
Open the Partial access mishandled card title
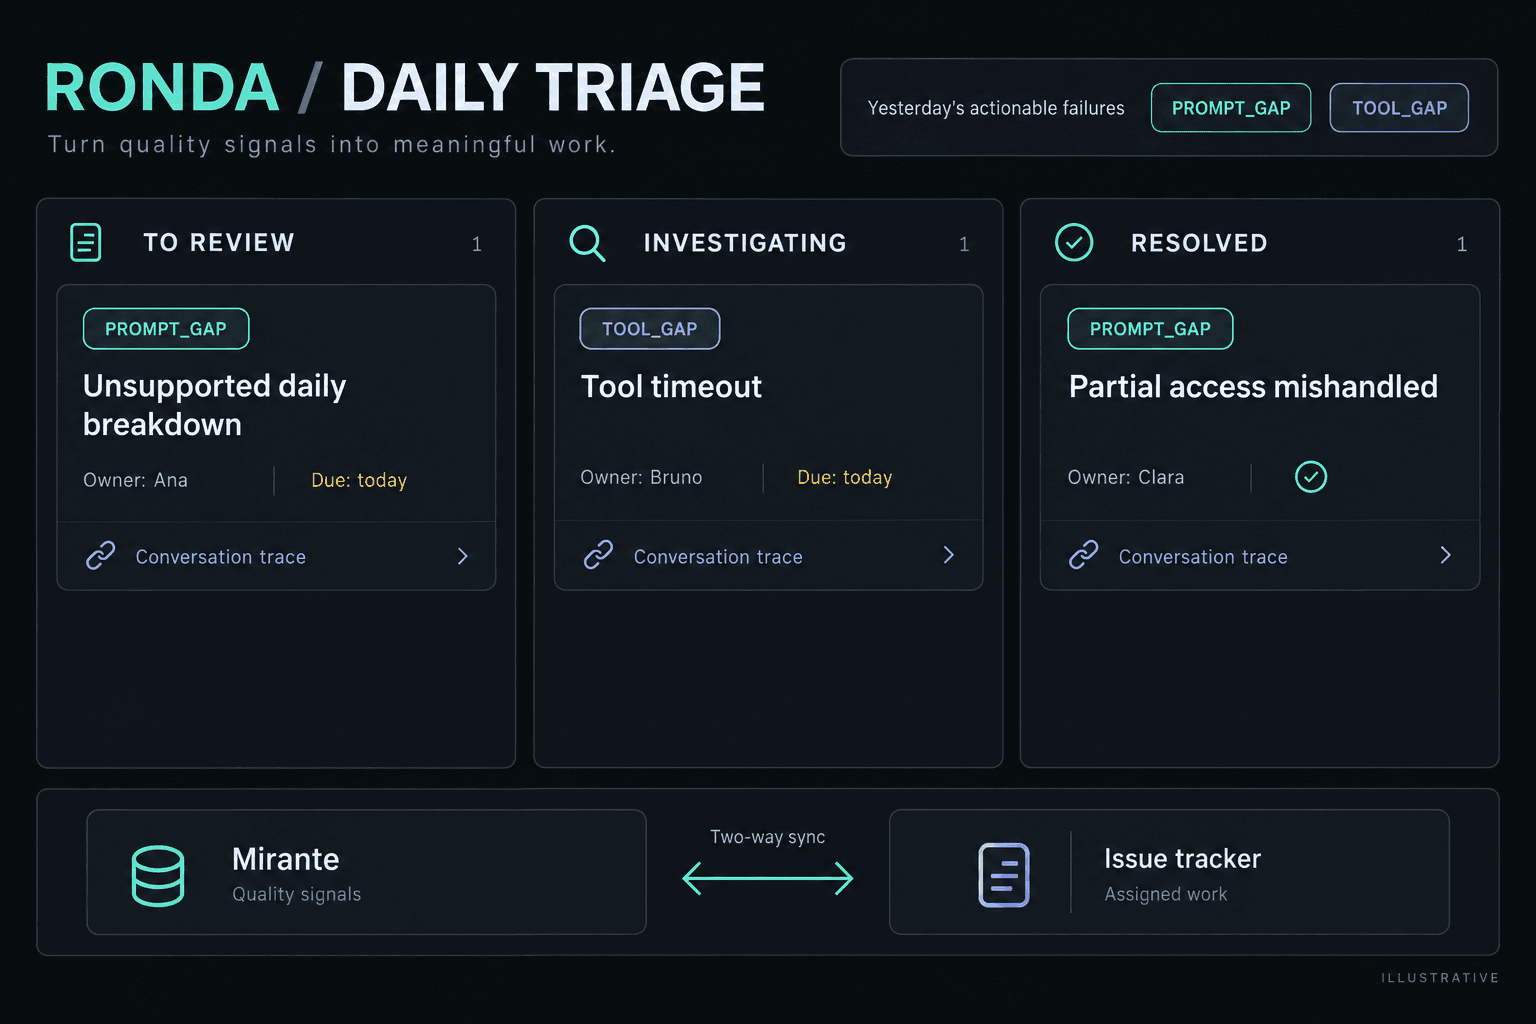click(x=1253, y=387)
